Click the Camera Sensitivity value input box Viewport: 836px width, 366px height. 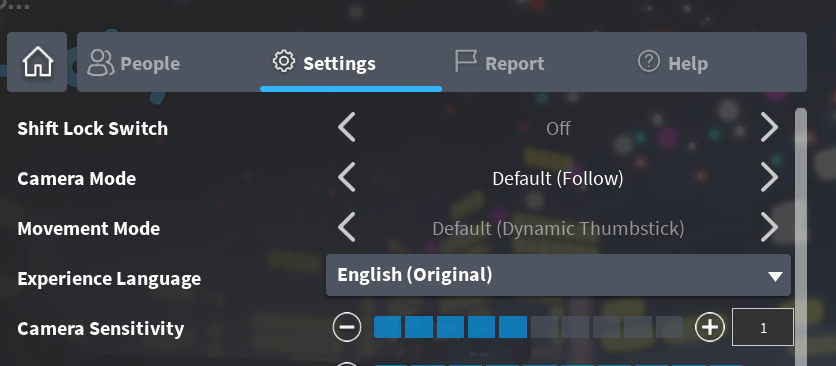763,327
